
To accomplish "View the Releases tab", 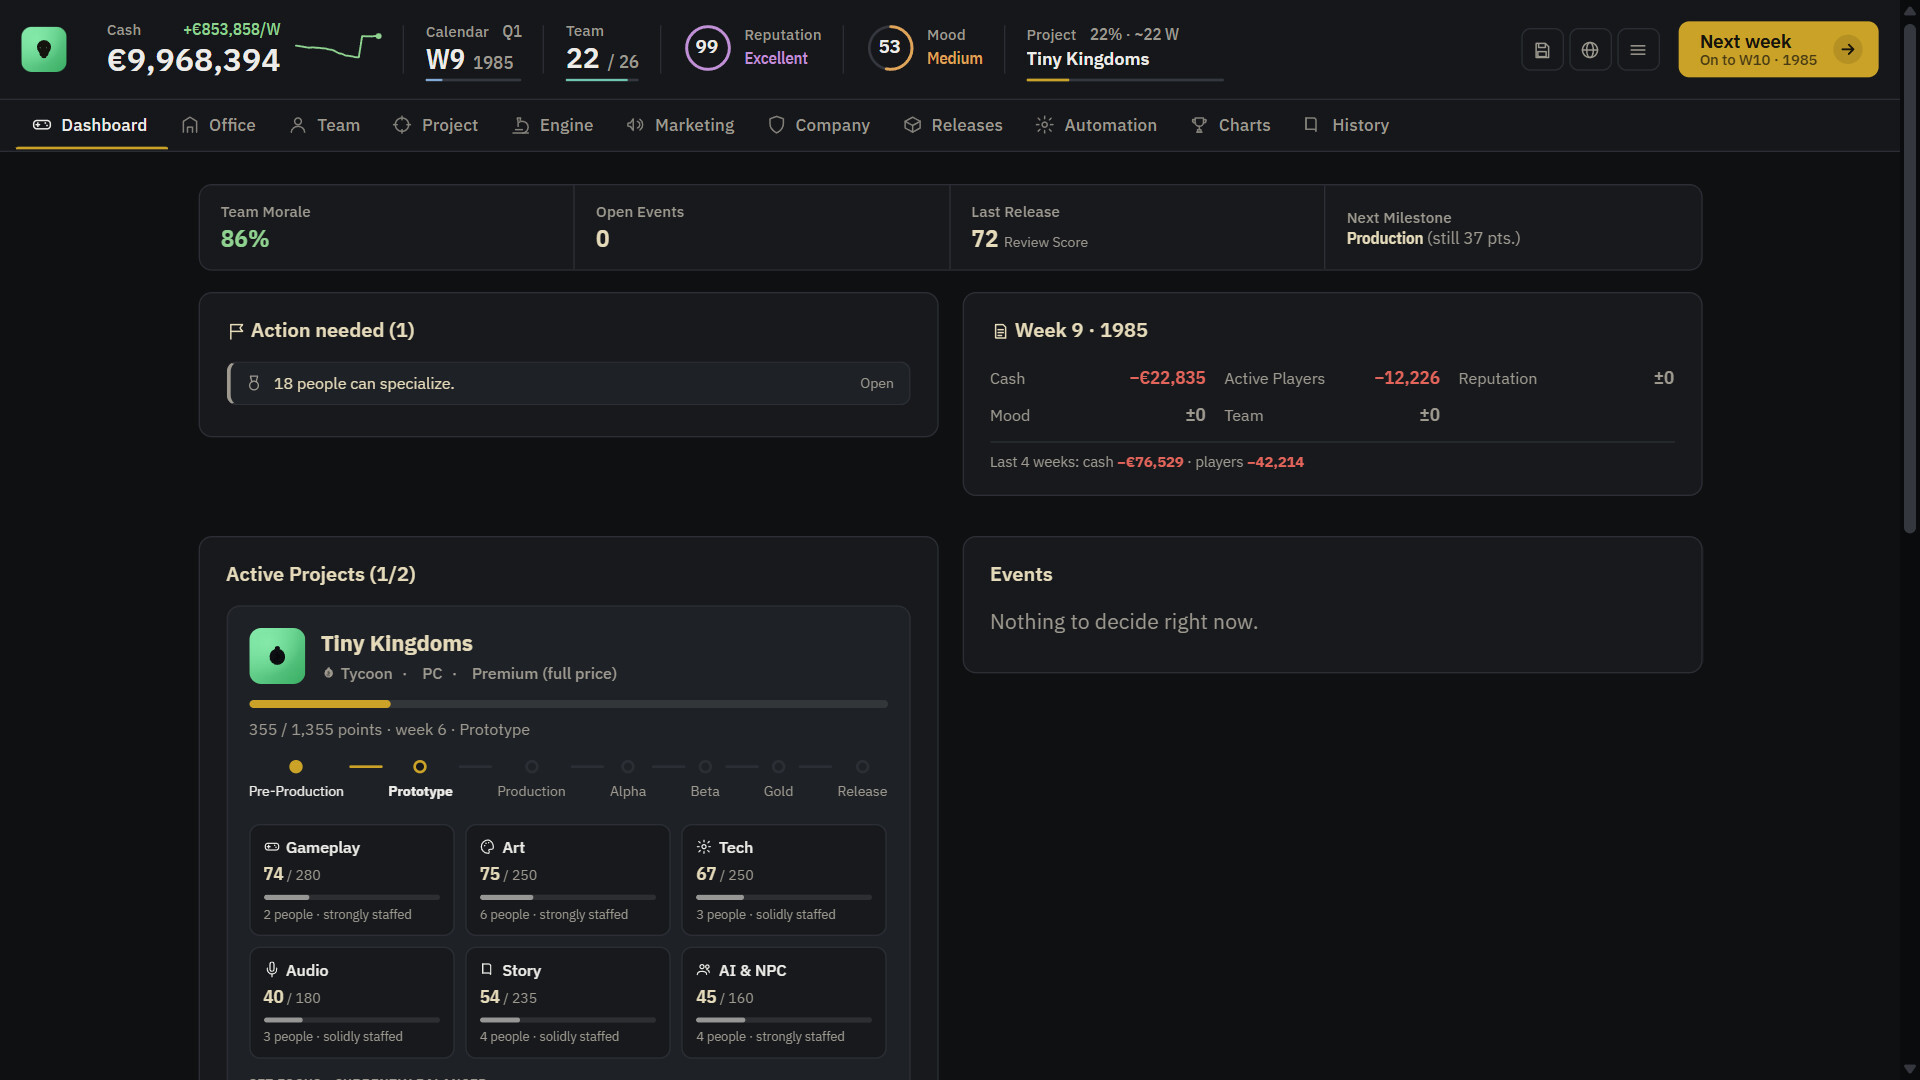I will (953, 125).
